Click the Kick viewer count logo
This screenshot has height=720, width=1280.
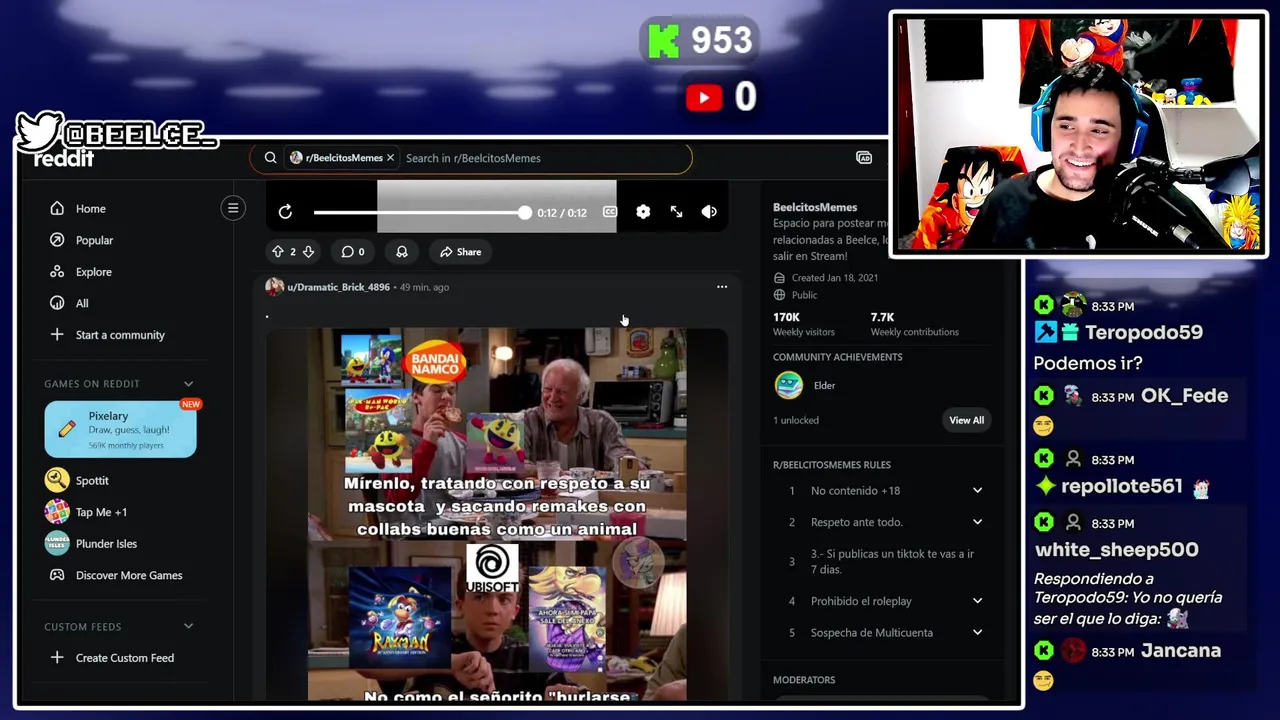coord(663,41)
